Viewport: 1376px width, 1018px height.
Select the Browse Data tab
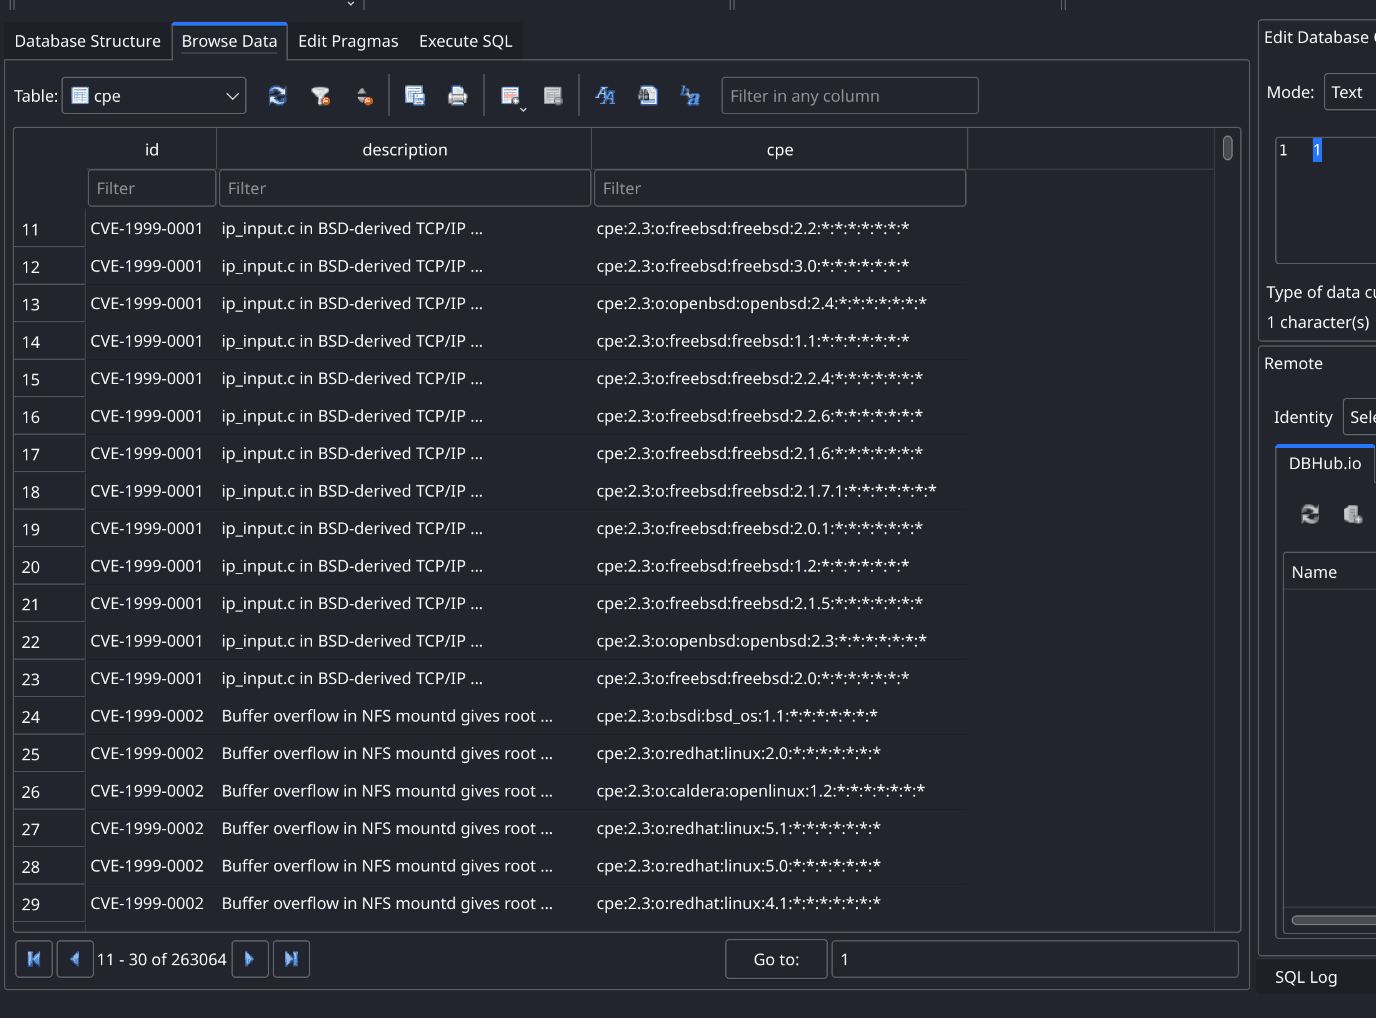click(x=229, y=41)
